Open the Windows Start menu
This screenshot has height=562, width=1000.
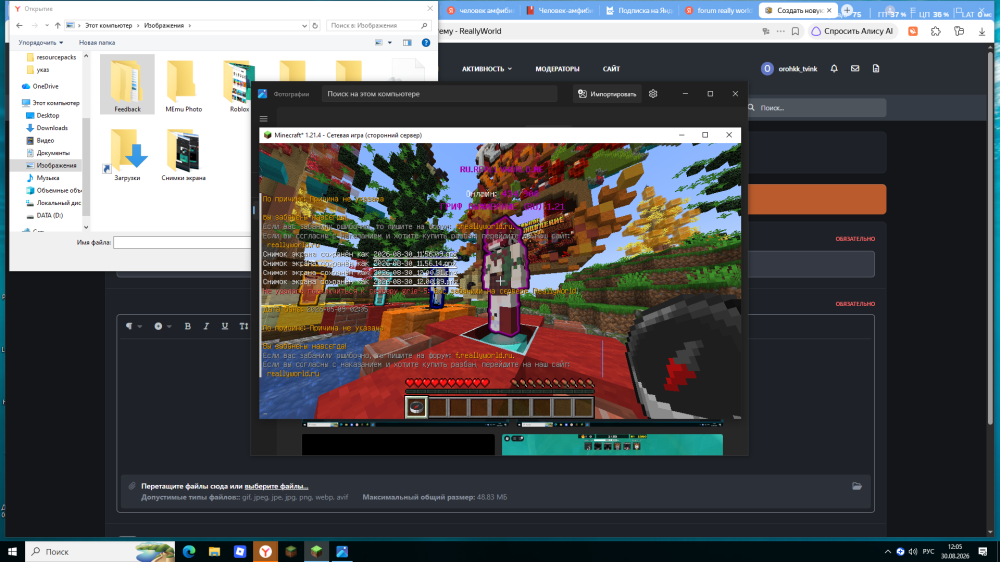(12, 552)
